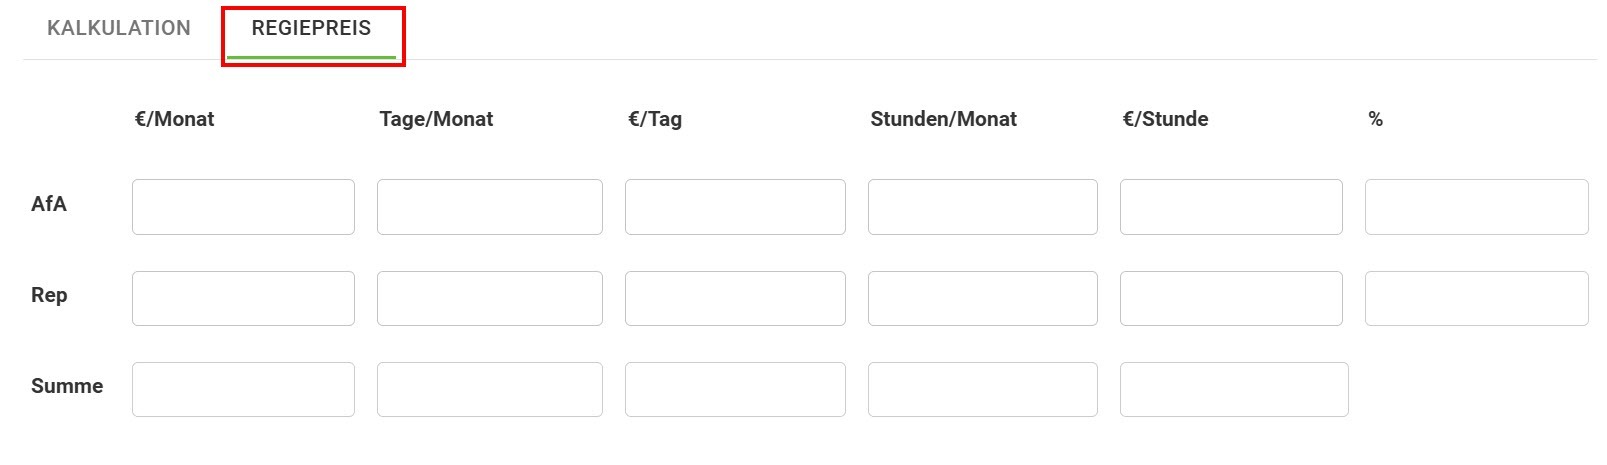Click the AfA €/Tag input box

point(735,207)
